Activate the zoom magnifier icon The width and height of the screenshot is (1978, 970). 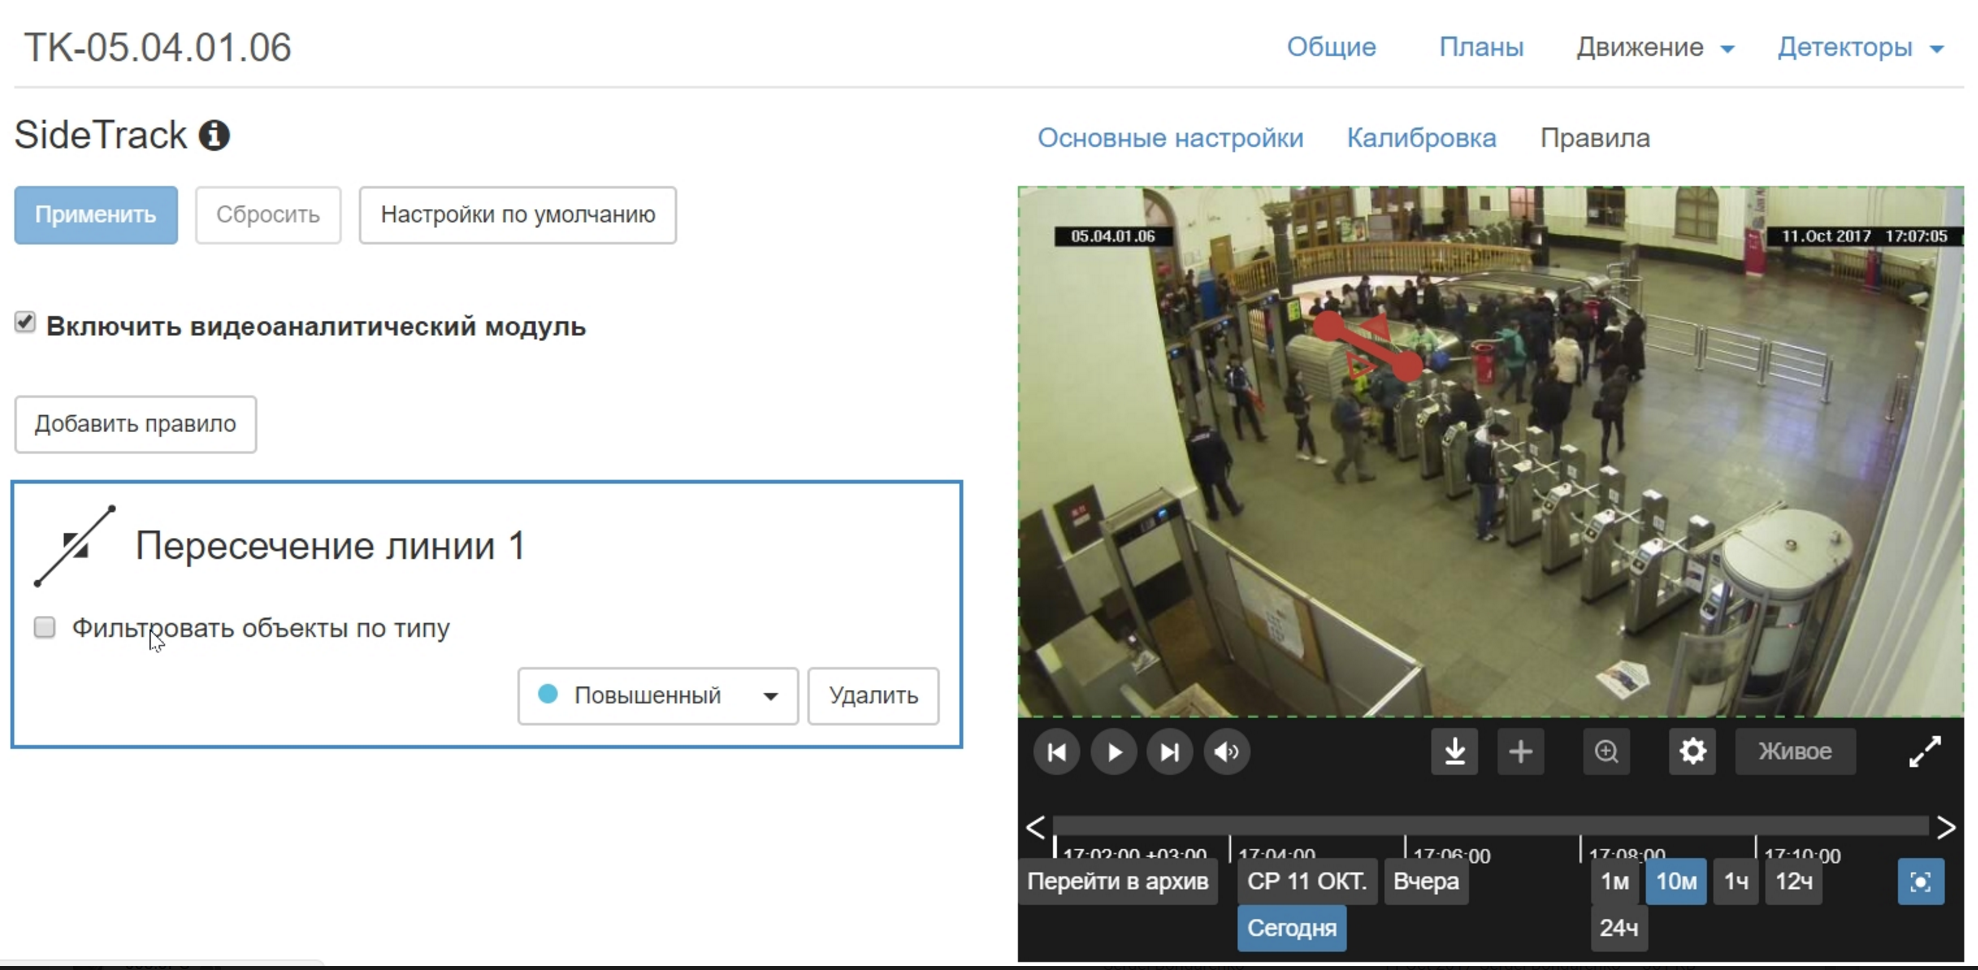(x=1607, y=752)
